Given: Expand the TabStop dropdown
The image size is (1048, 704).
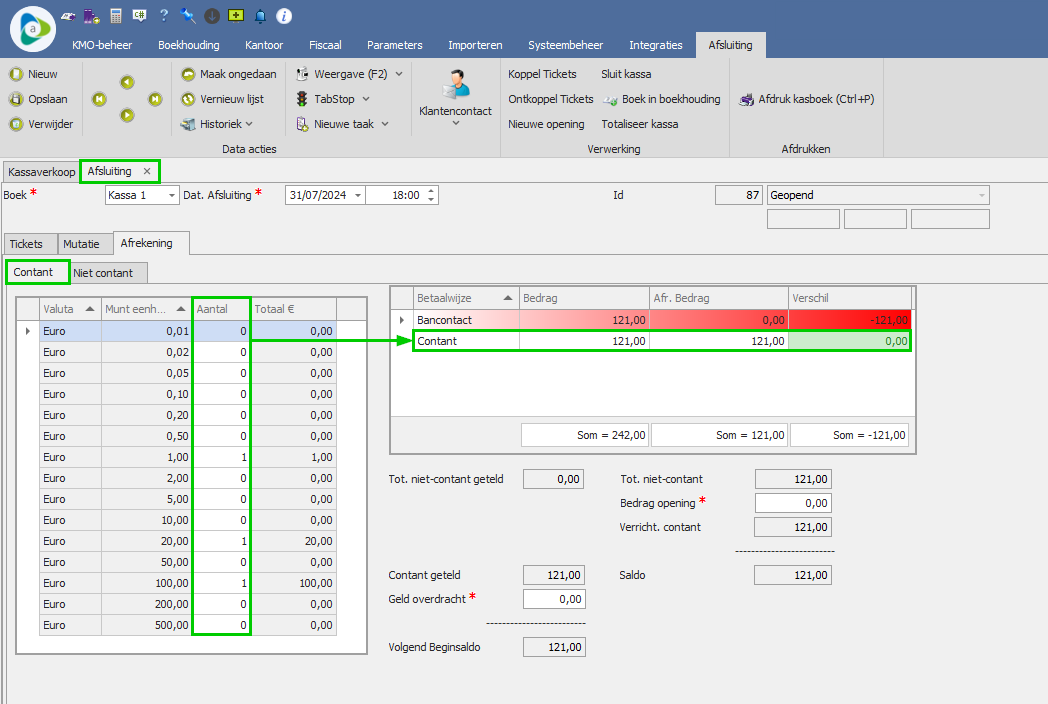Looking at the screenshot, I should tap(366, 99).
